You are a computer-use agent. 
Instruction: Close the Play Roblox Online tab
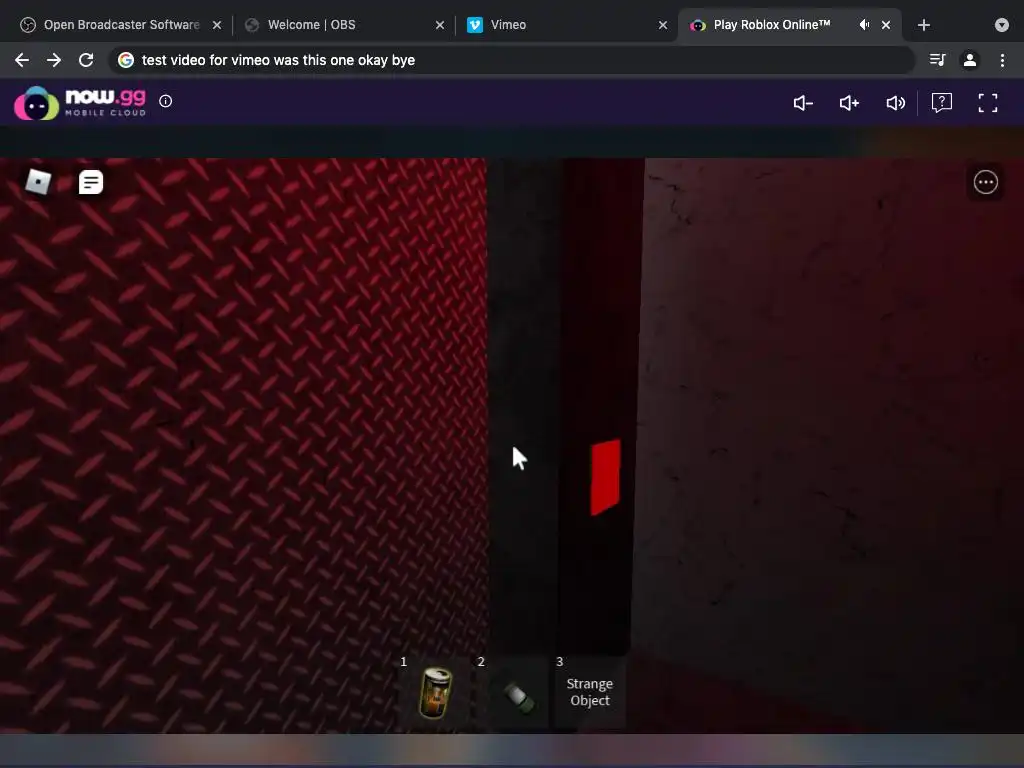click(x=886, y=25)
